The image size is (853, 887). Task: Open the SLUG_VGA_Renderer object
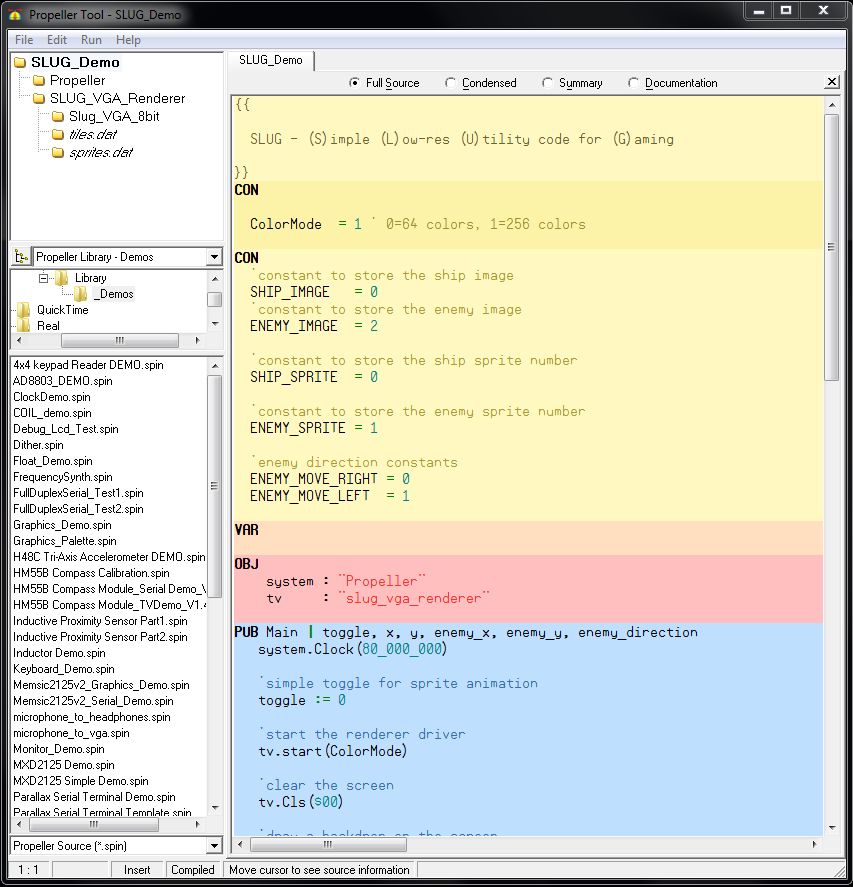coord(113,97)
